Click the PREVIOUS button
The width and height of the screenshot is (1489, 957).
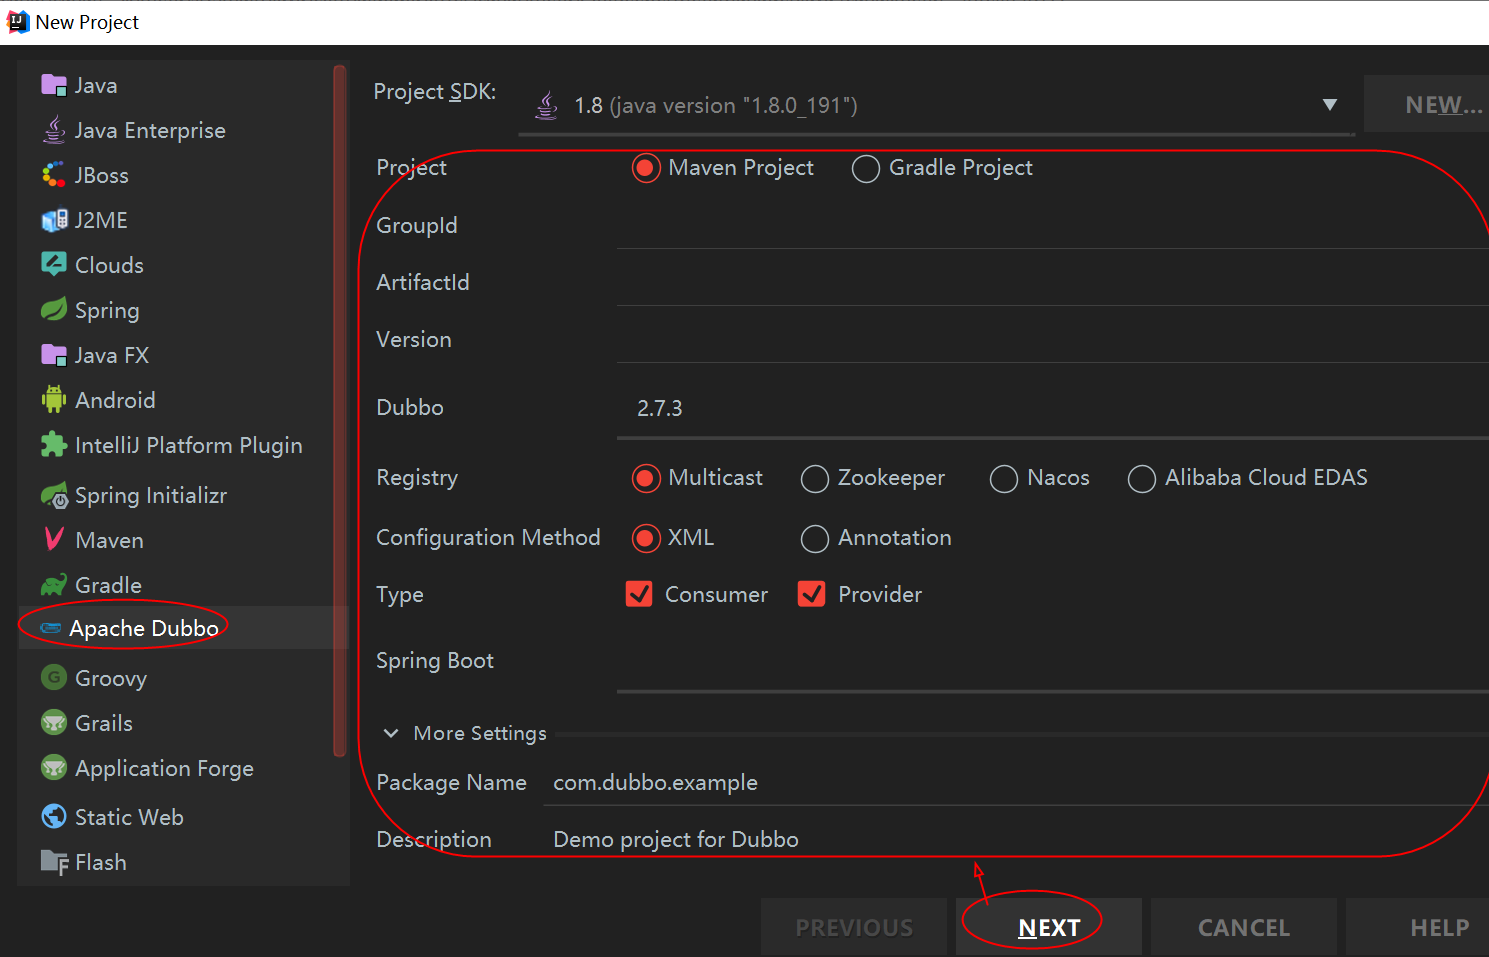(854, 927)
